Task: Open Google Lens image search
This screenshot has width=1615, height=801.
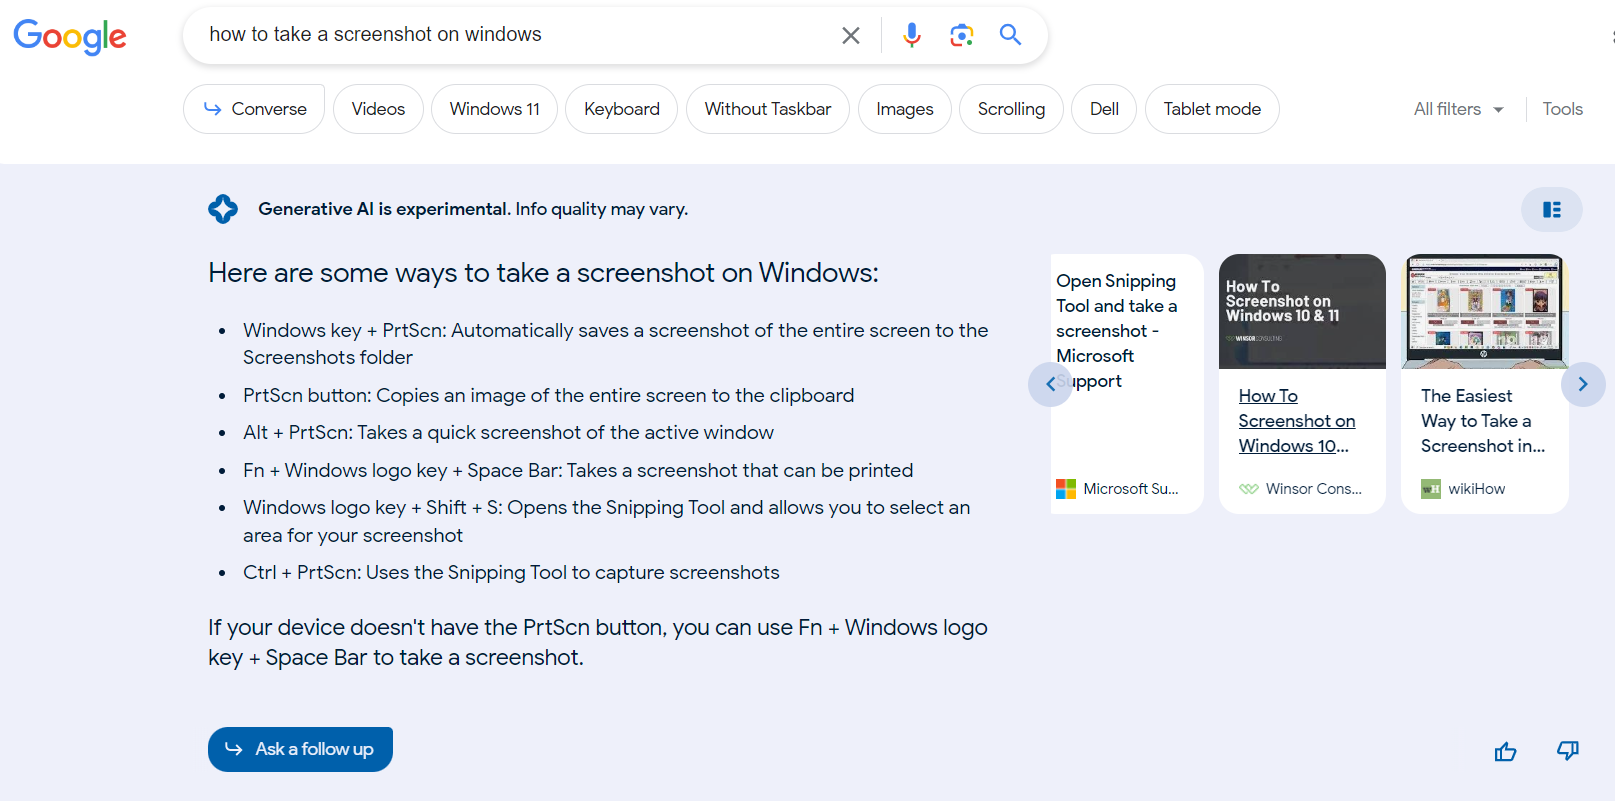Action: [961, 36]
